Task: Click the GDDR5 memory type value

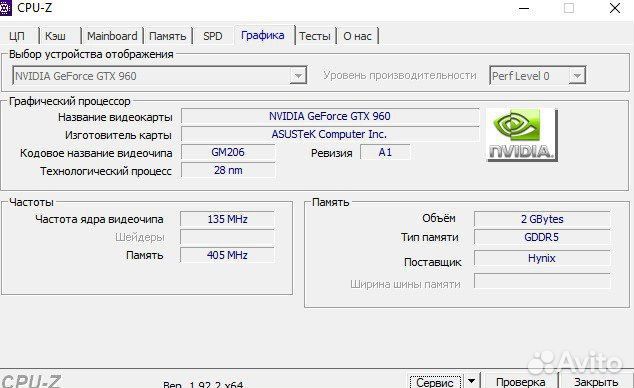Action: pos(542,237)
